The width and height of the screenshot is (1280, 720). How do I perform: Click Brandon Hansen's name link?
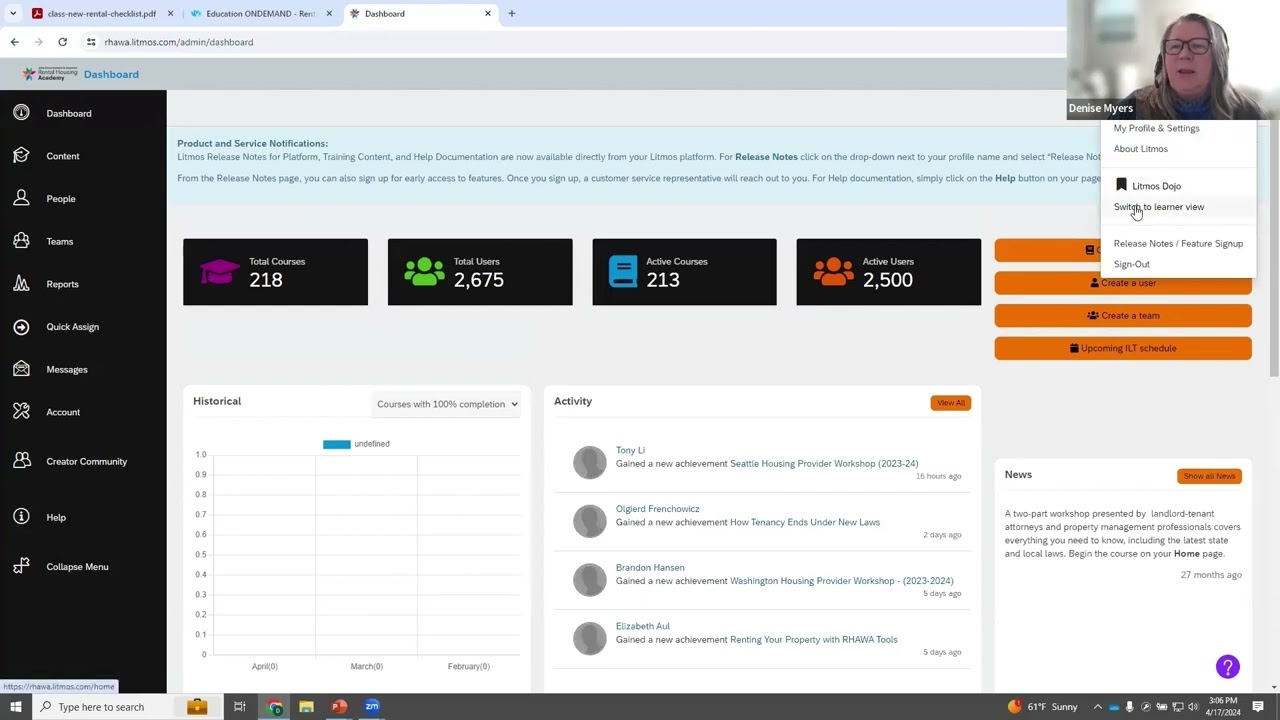[x=650, y=568]
